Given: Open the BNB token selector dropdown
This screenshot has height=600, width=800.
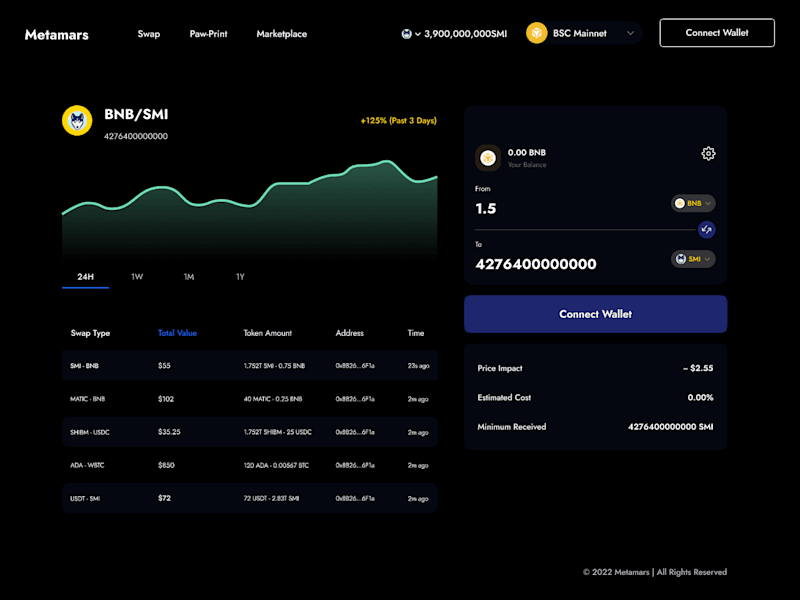Looking at the screenshot, I should [693, 203].
